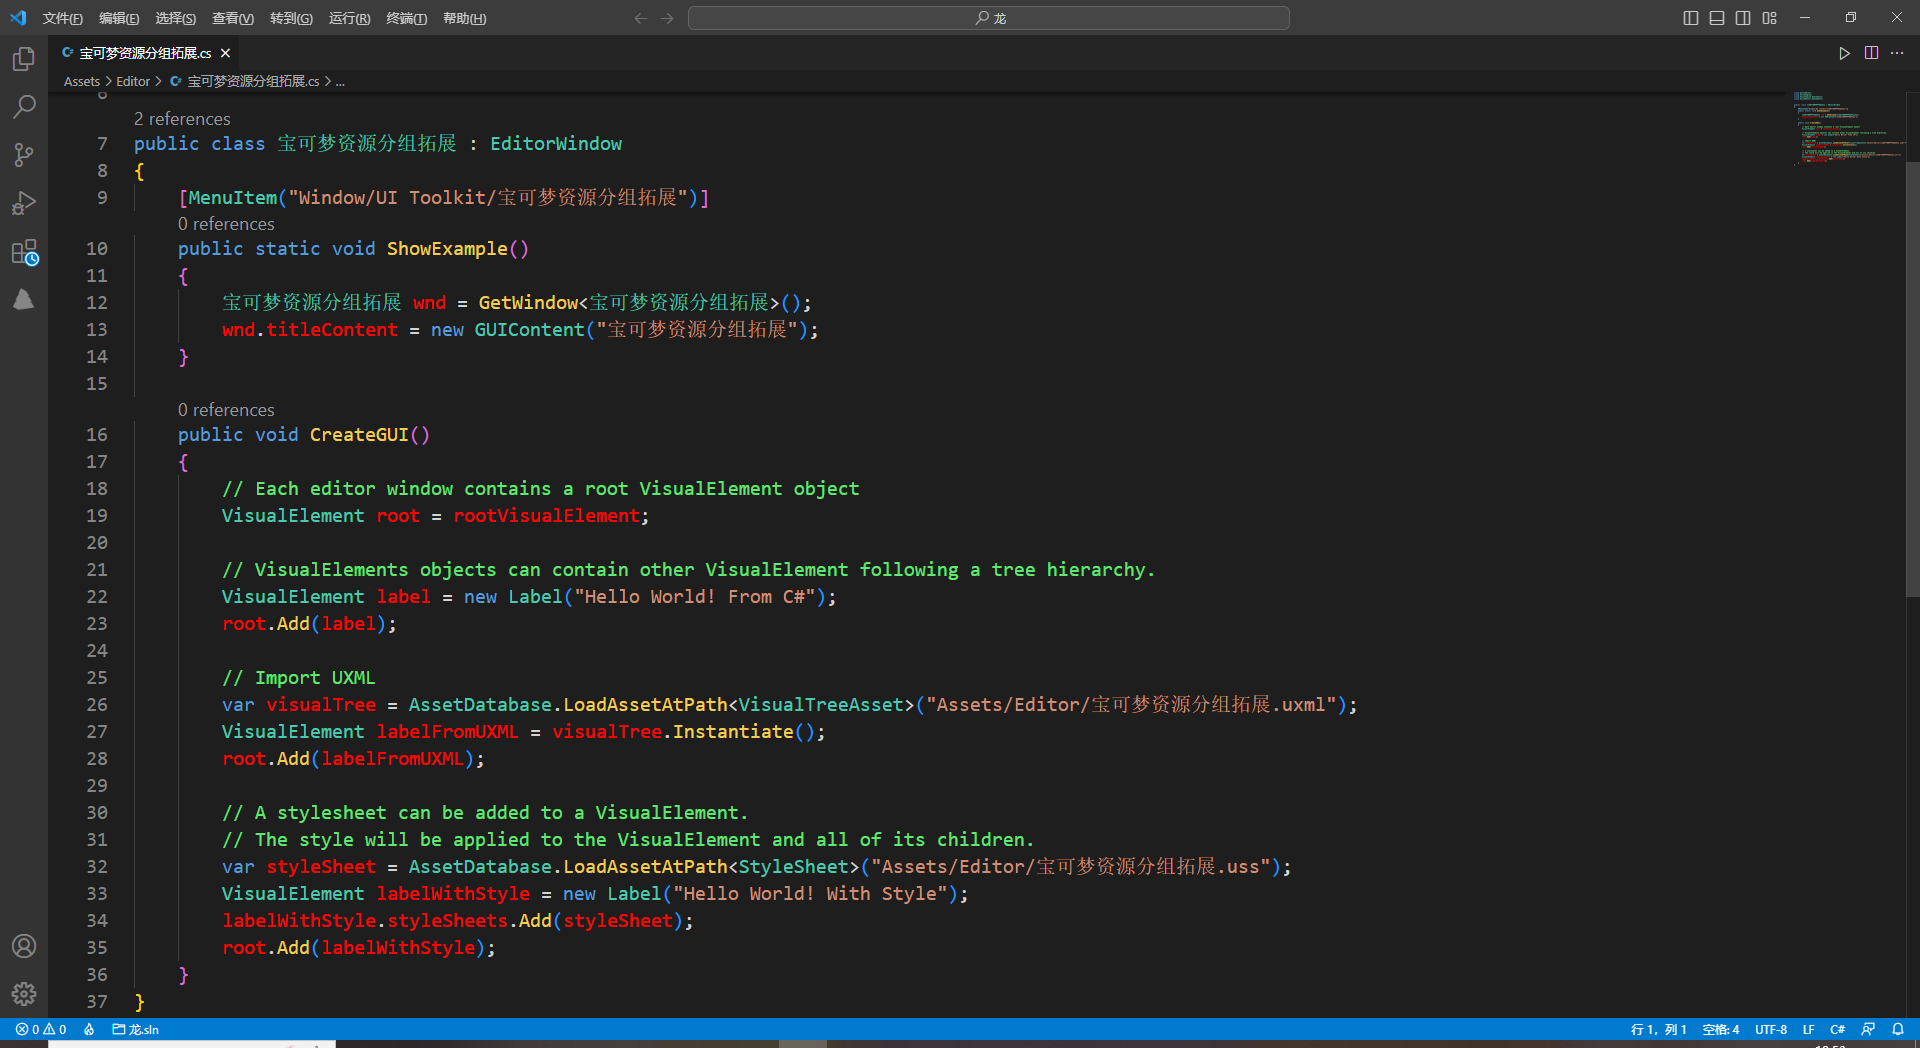
Task: Click the flame icon in status bar
Action: (x=89, y=1029)
